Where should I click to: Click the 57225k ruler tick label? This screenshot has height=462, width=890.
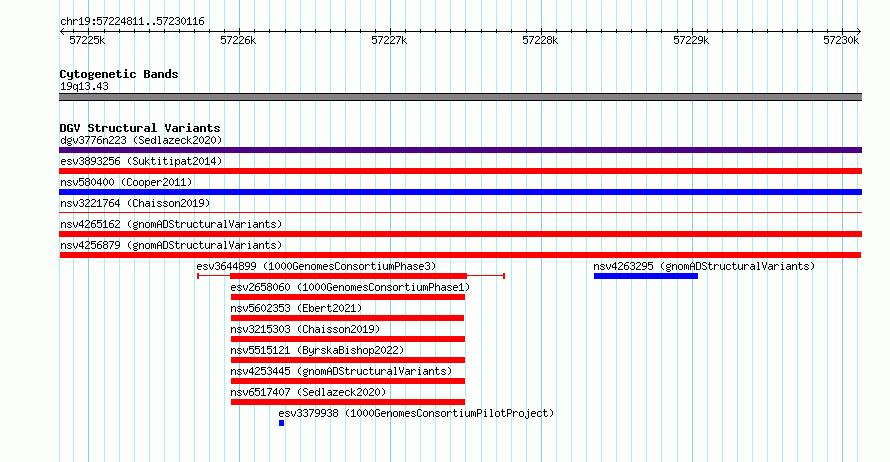pyautogui.click(x=87, y=40)
